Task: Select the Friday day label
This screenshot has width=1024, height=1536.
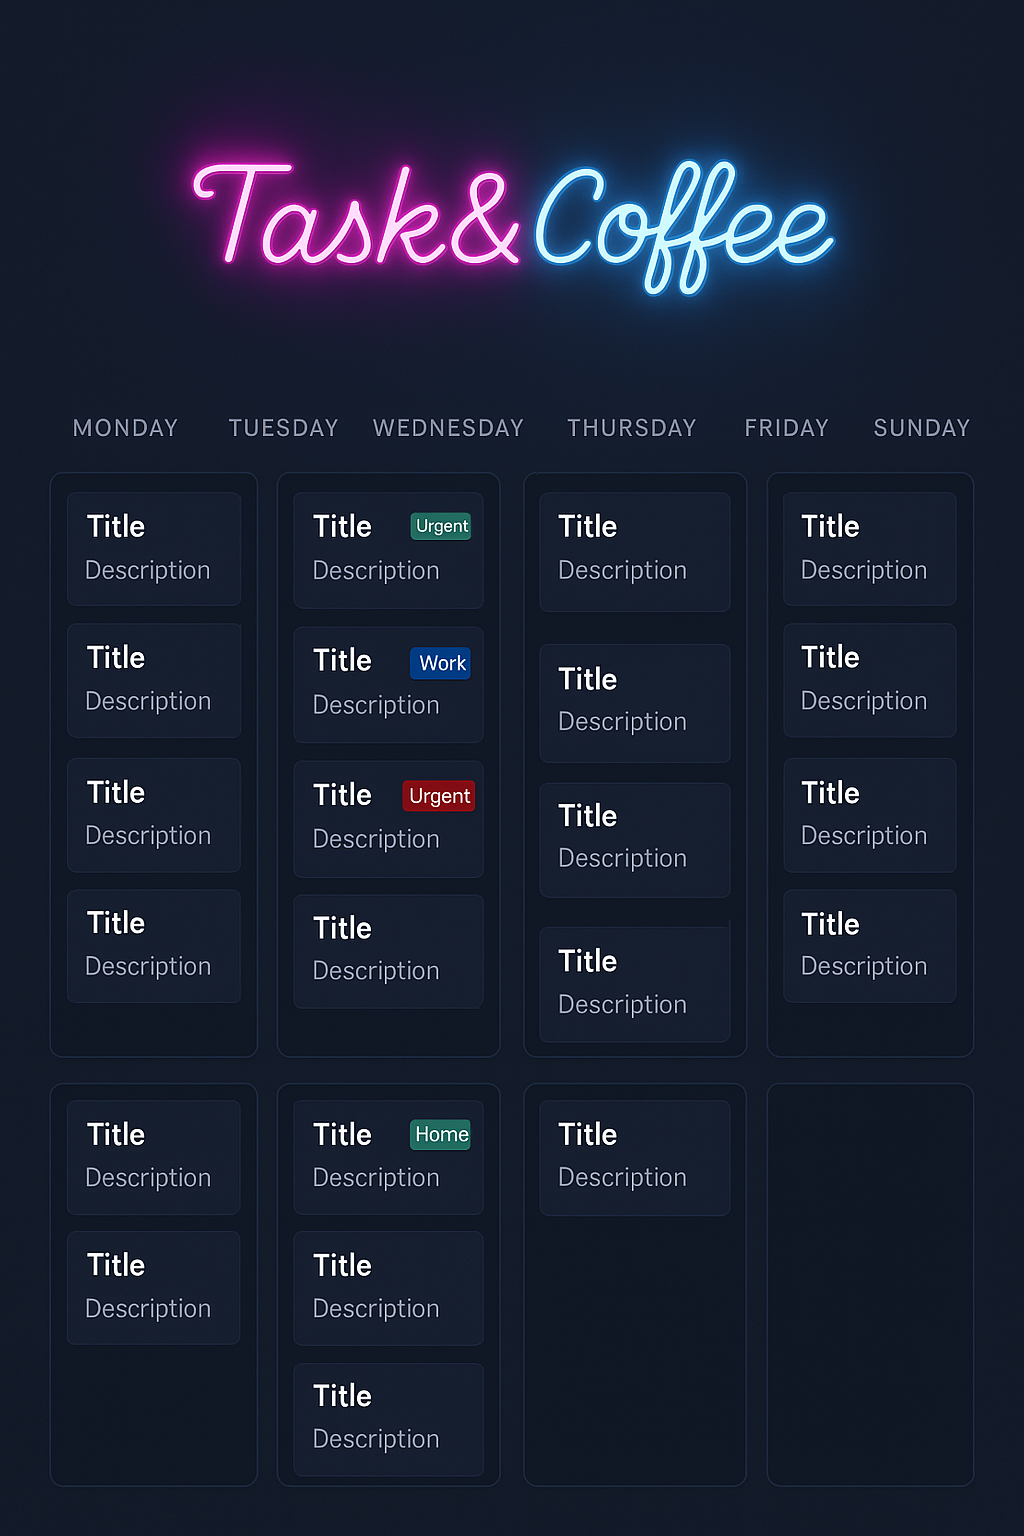Action: (786, 428)
